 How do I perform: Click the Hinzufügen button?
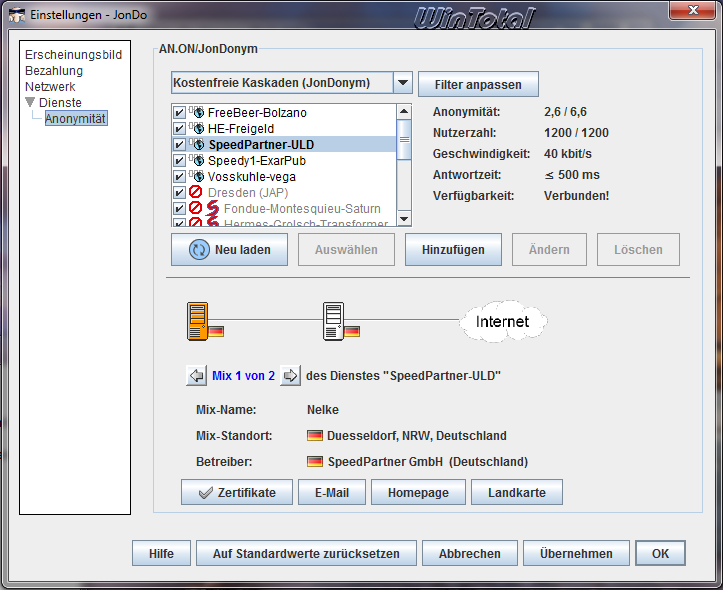coord(453,249)
